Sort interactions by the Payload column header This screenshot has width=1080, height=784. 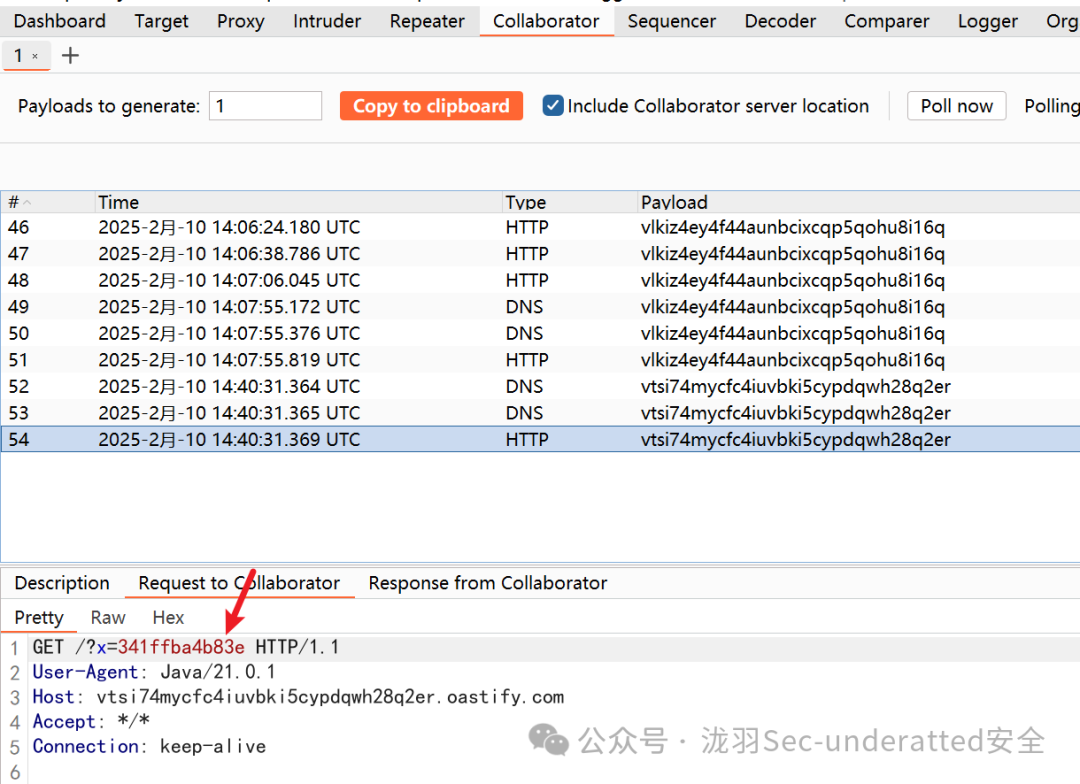click(x=858, y=202)
